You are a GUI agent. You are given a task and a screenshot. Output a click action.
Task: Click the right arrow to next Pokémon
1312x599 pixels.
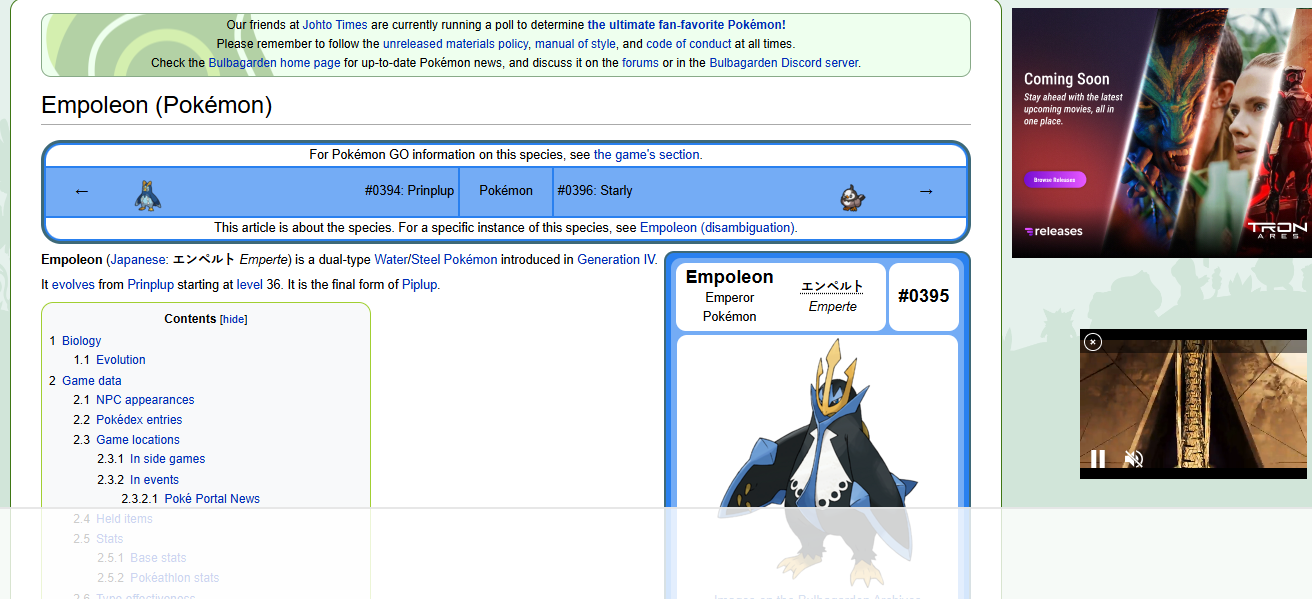tap(926, 191)
